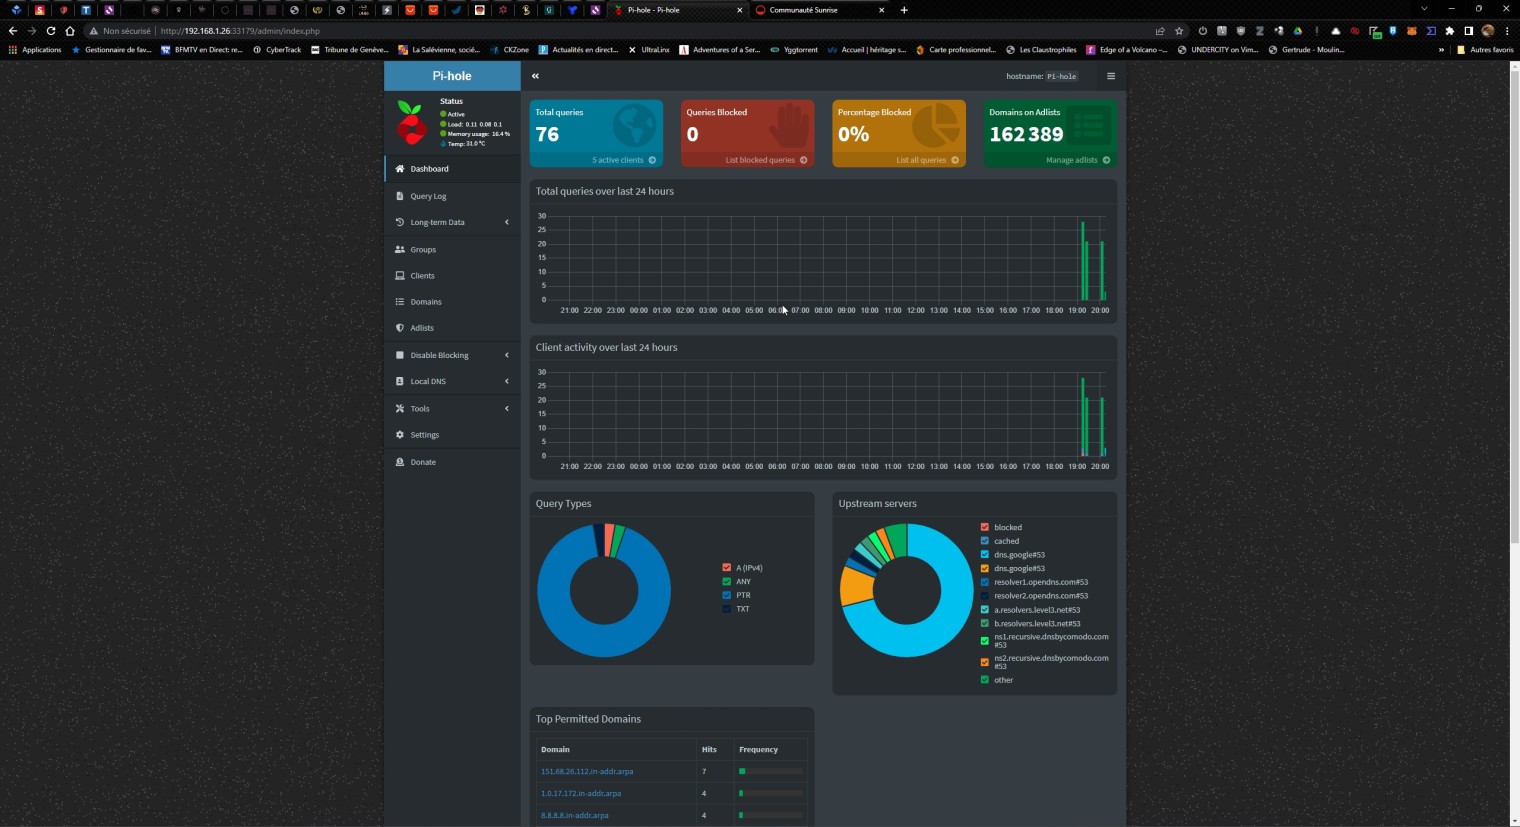1520x827 pixels.
Task: Go to Adlists shield icon
Action: (x=400, y=328)
